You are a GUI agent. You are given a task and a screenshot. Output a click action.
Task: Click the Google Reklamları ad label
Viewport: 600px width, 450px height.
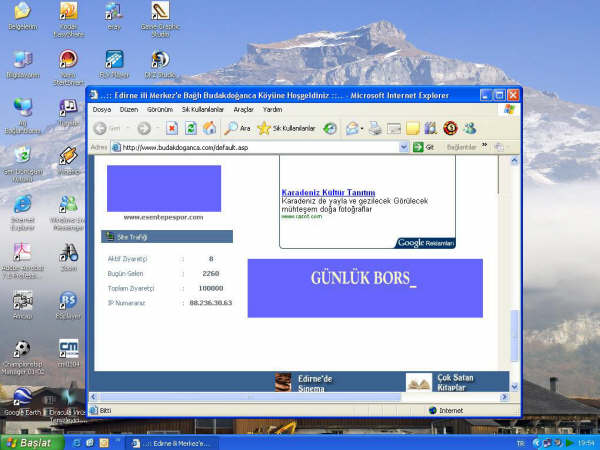(x=425, y=243)
